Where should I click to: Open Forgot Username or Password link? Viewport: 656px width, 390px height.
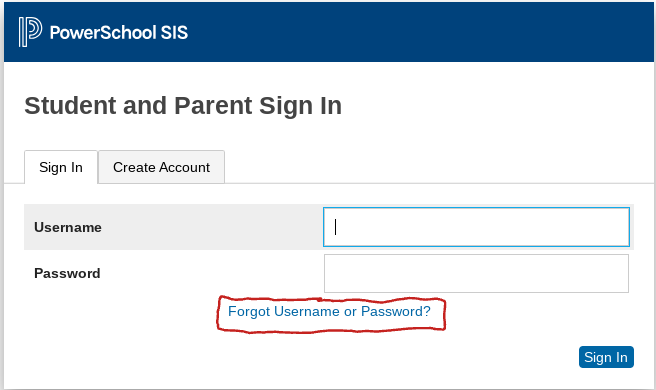click(329, 311)
